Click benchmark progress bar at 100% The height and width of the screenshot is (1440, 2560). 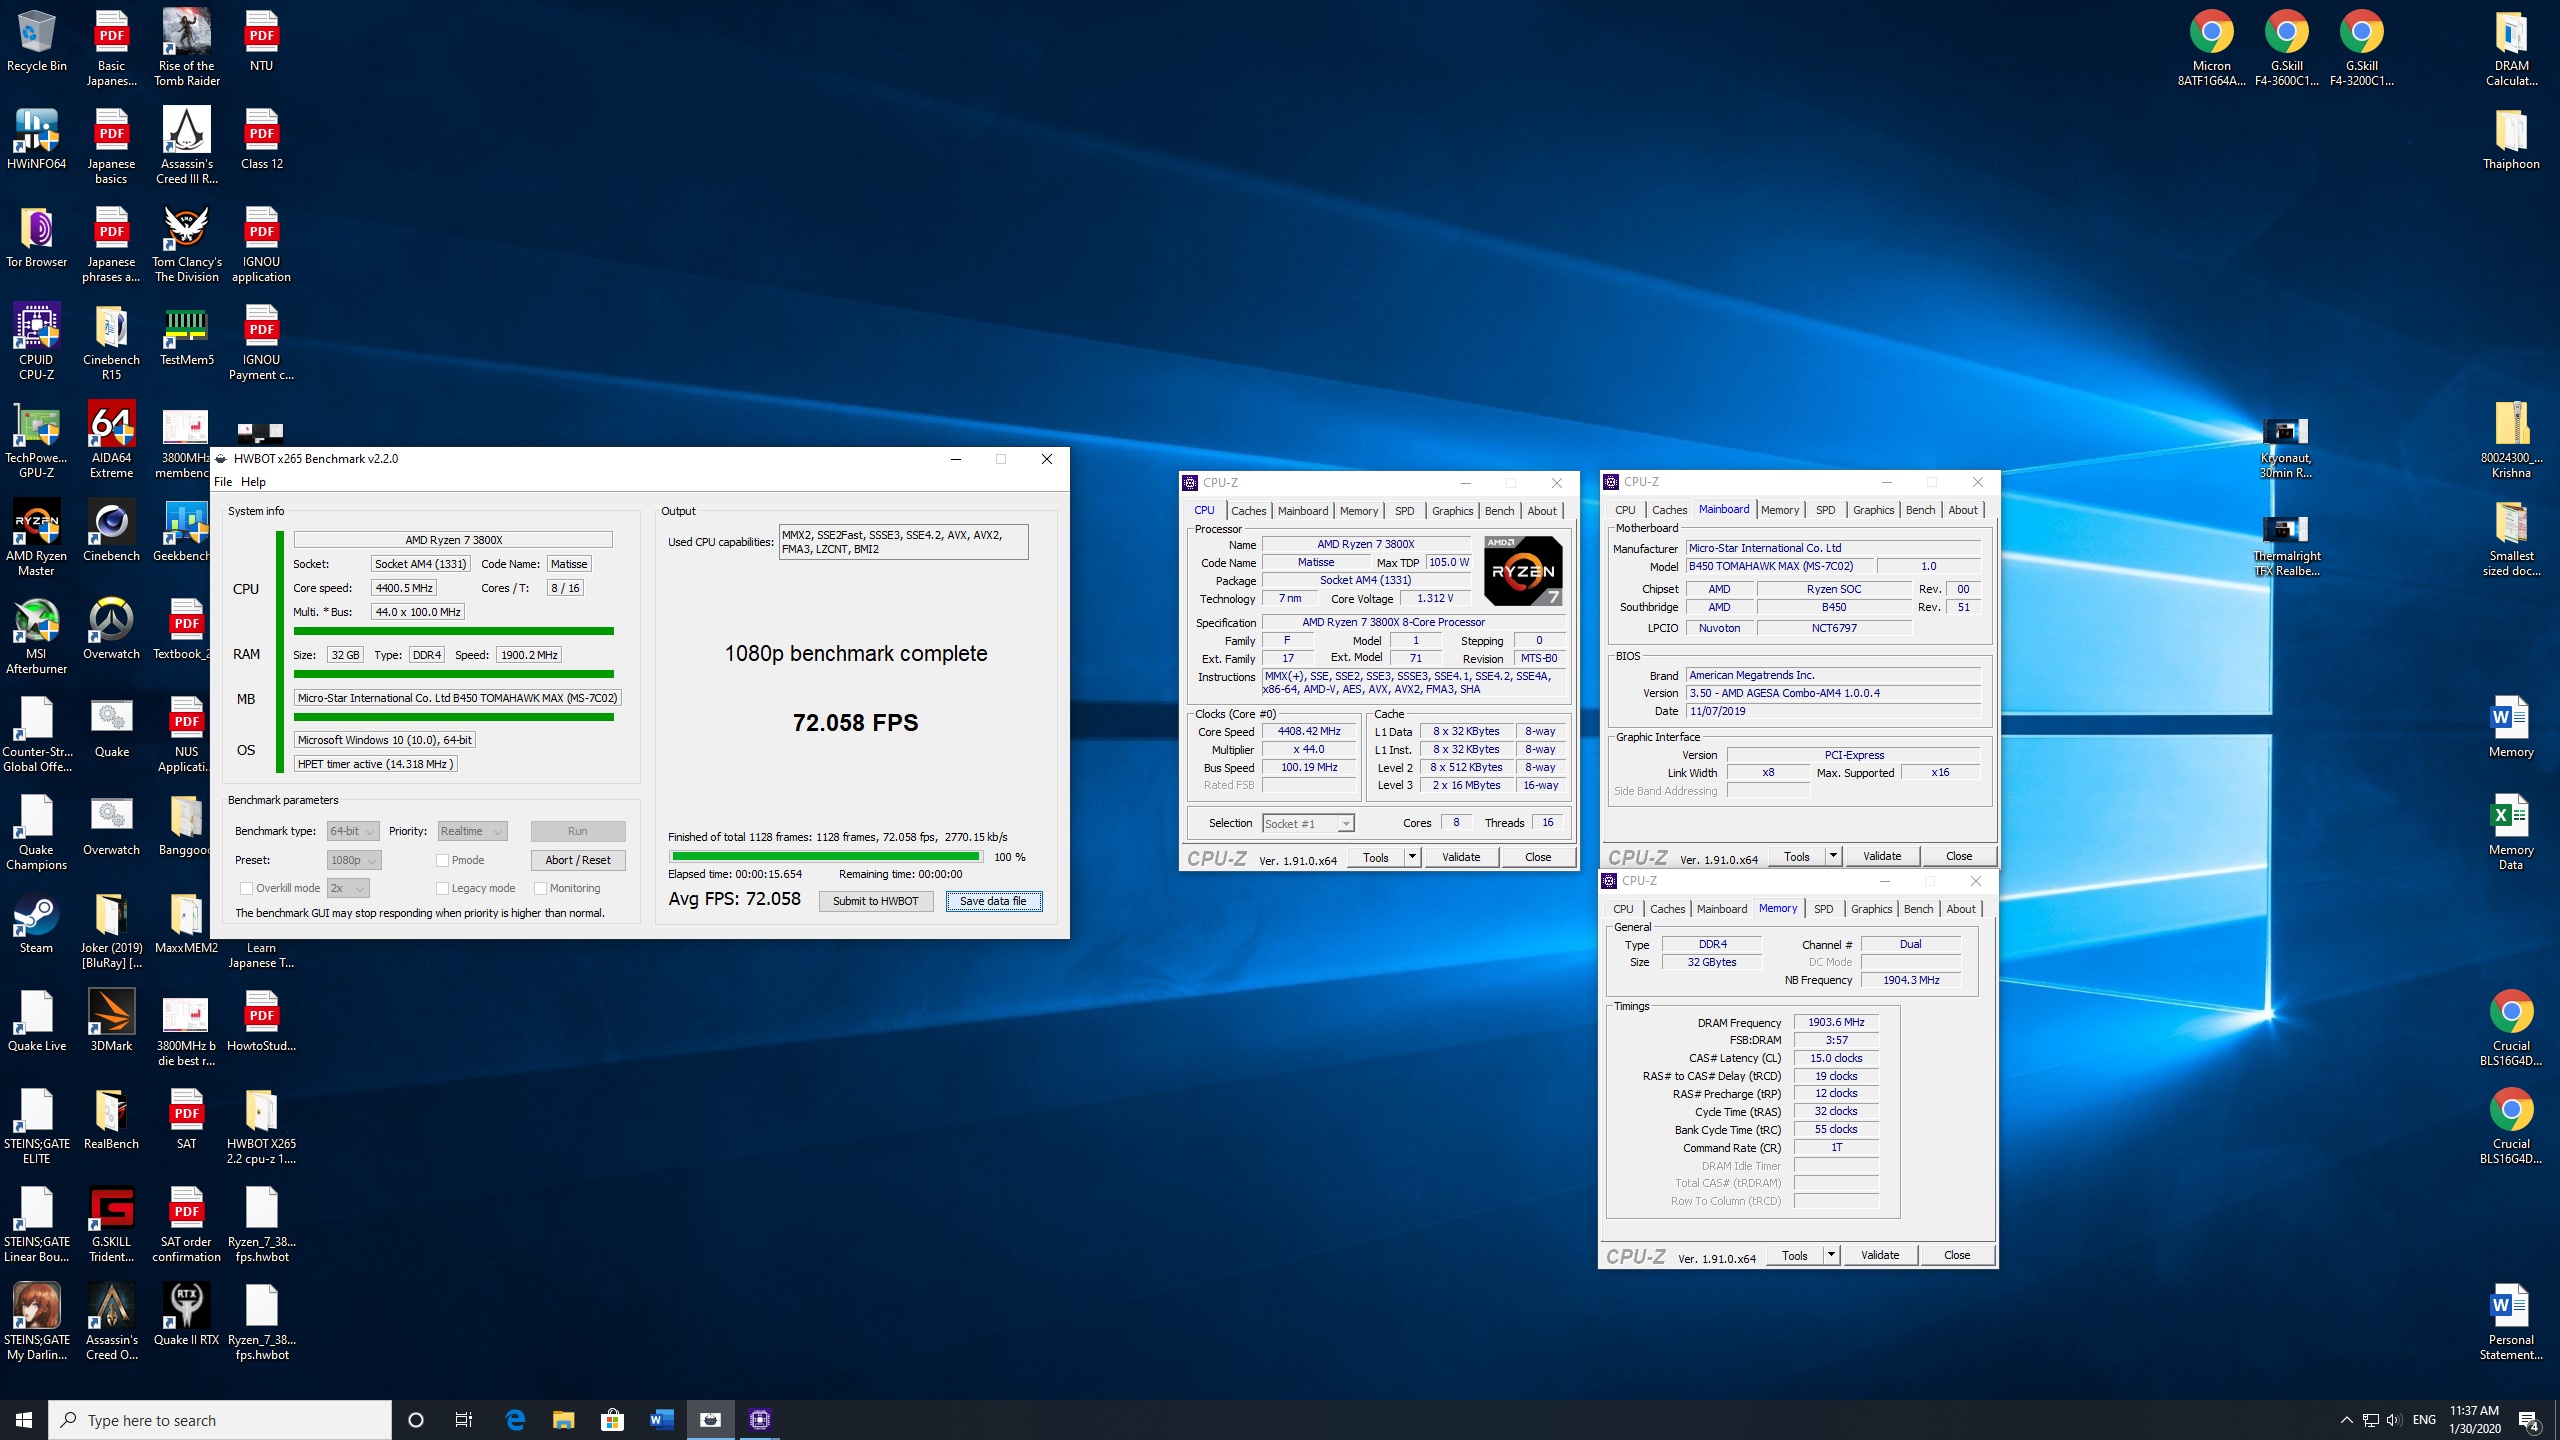tap(826, 857)
